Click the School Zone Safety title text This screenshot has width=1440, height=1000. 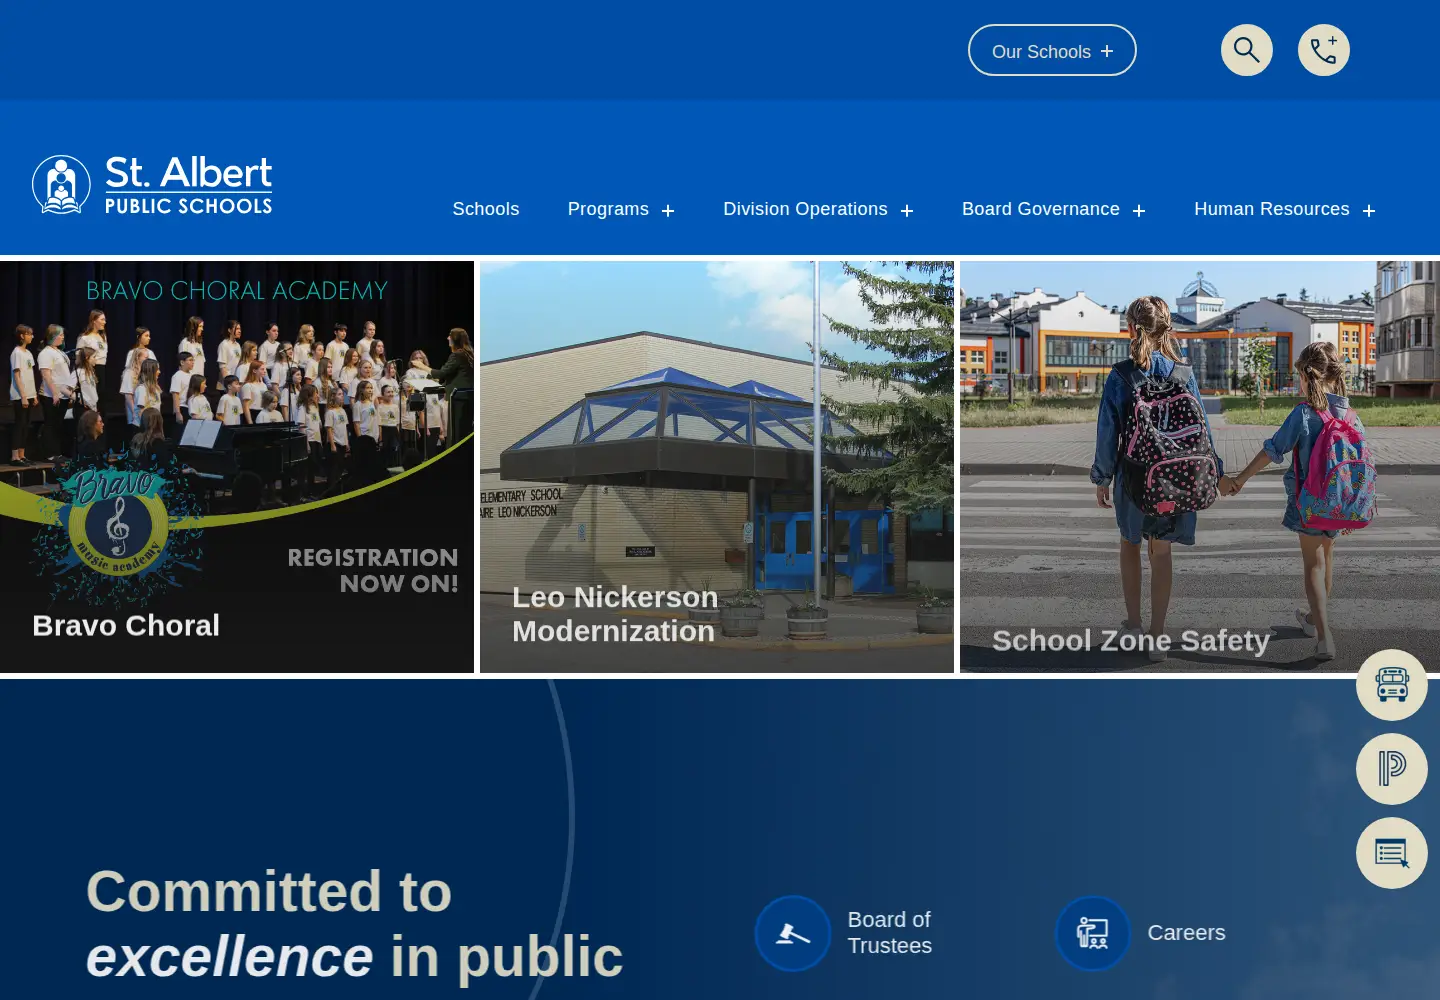[x=1131, y=641]
